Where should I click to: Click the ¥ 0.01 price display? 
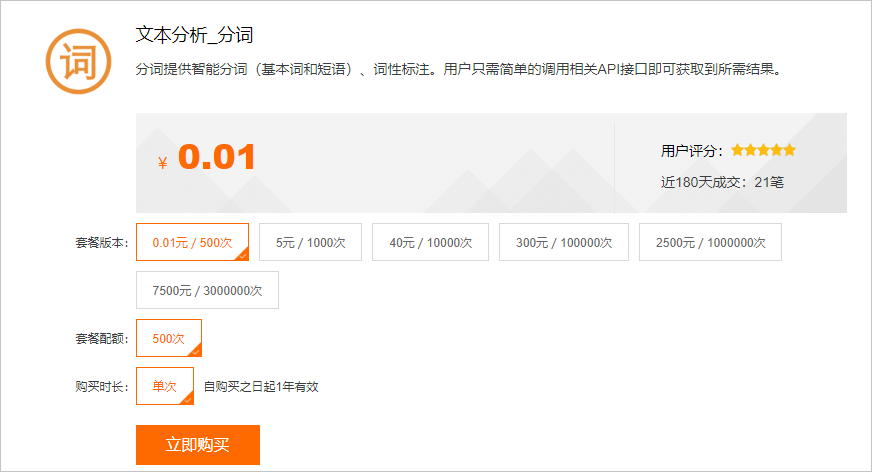[x=207, y=157]
